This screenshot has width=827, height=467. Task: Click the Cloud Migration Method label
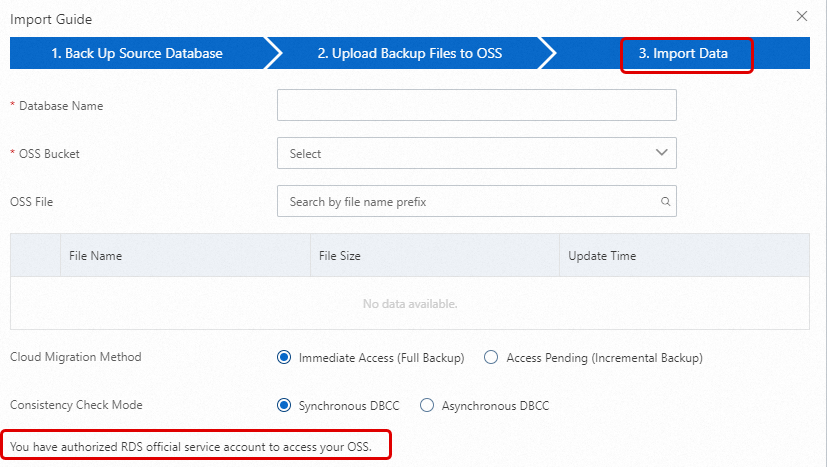coord(76,358)
